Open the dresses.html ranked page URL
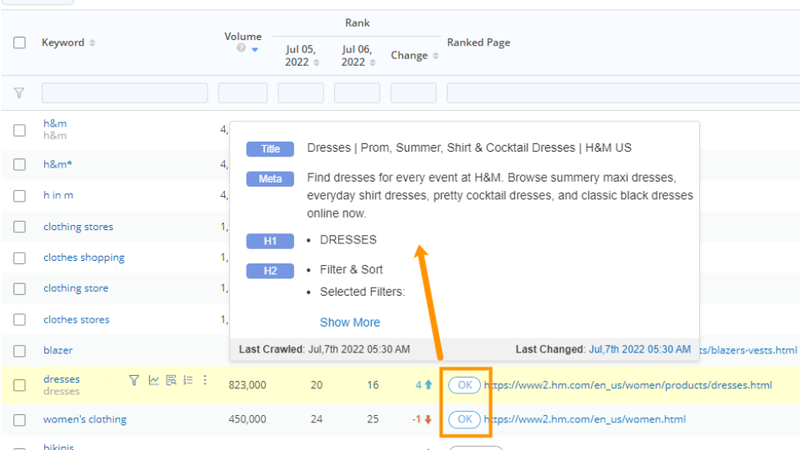This screenshot has width=800, height=450. point(628,385)
